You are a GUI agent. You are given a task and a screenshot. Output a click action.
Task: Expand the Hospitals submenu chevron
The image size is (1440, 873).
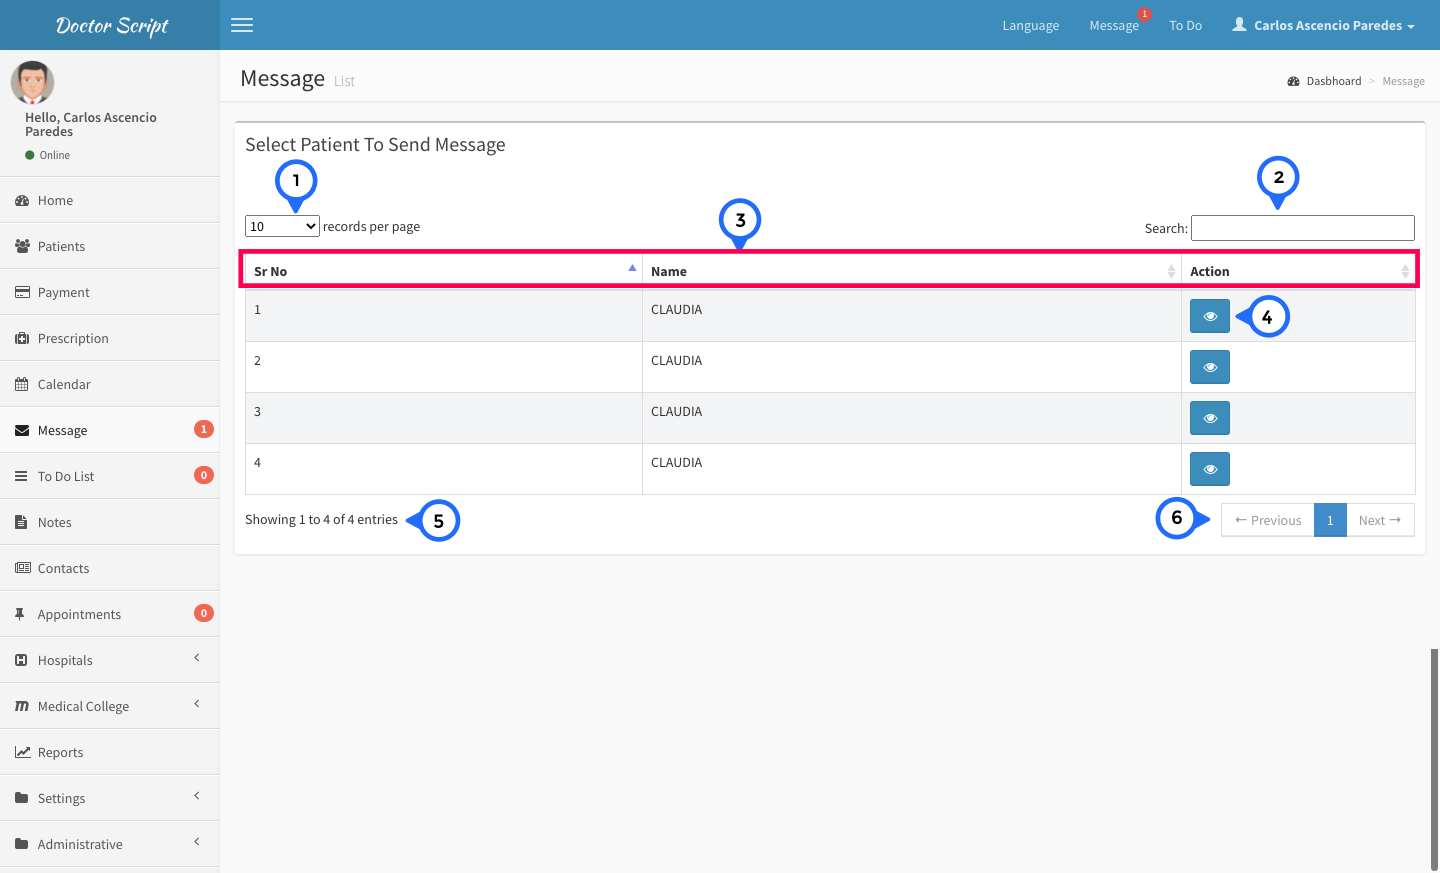[197, 658]
